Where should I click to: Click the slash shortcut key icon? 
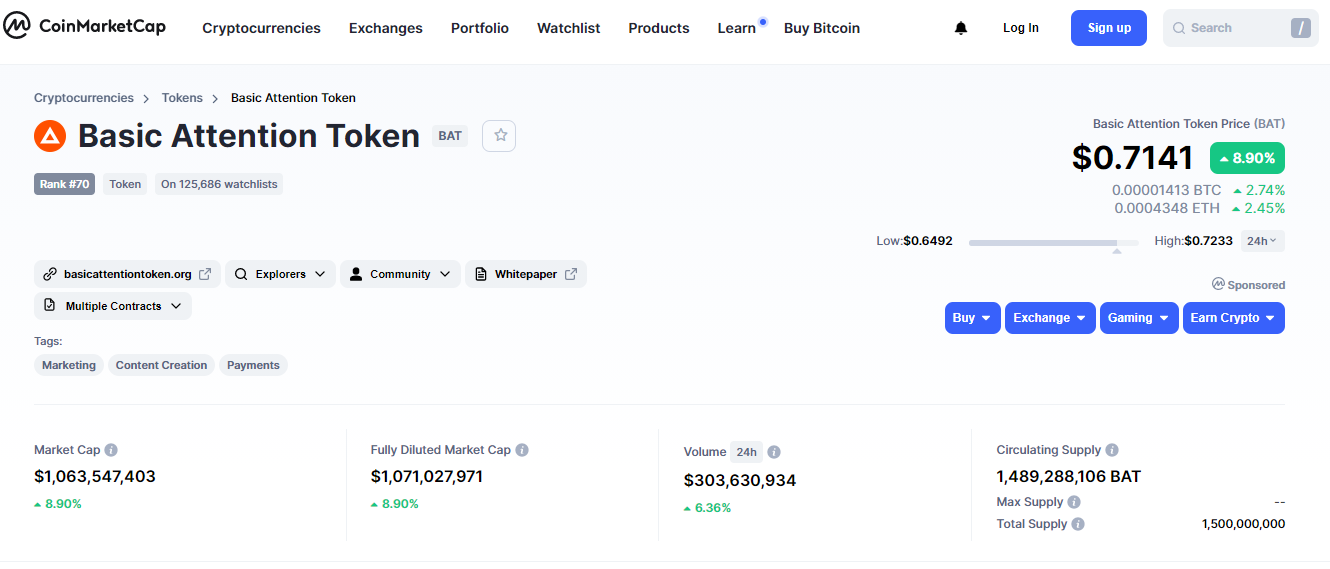click(x=1300, y=28)
